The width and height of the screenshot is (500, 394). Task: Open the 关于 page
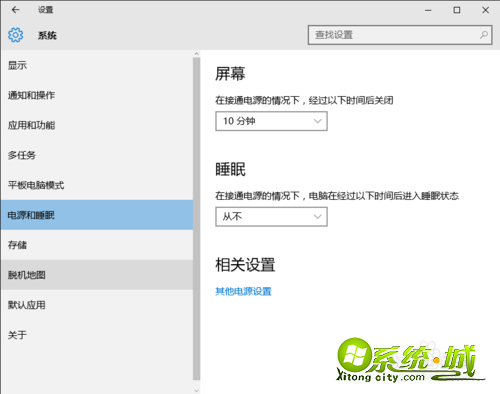(97, 335)
